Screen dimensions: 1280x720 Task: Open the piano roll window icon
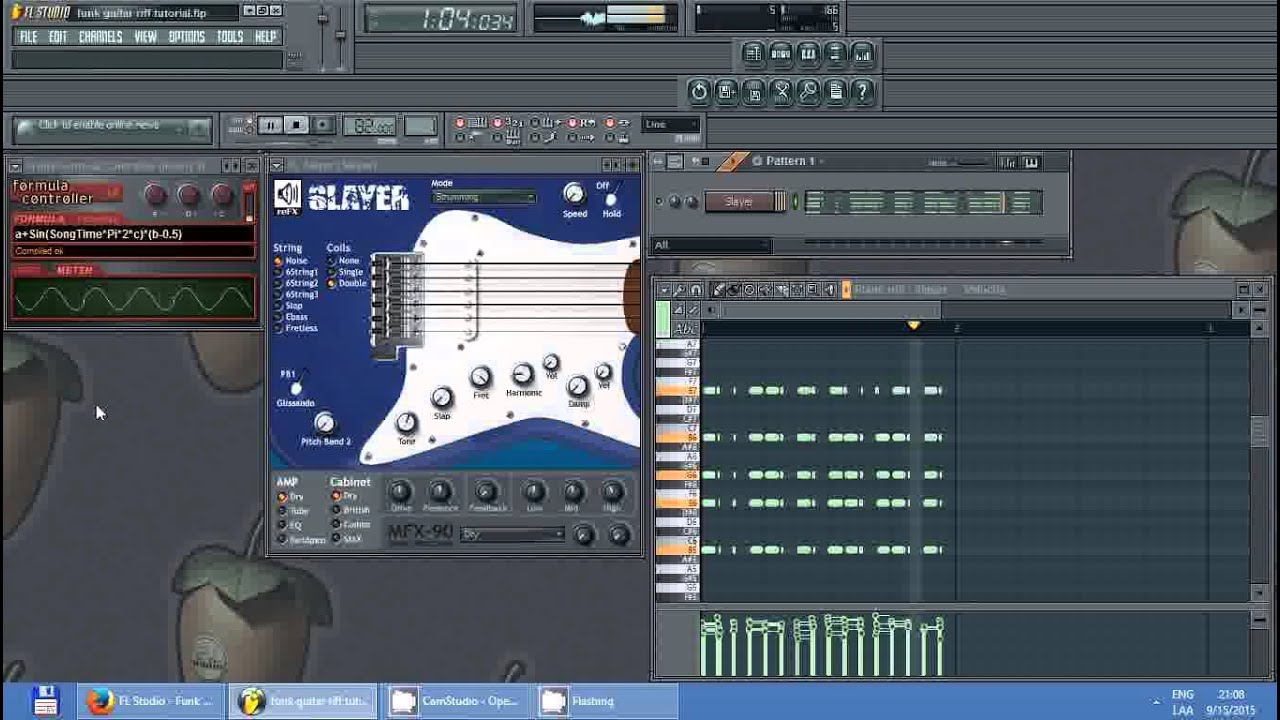pos(808,54)
